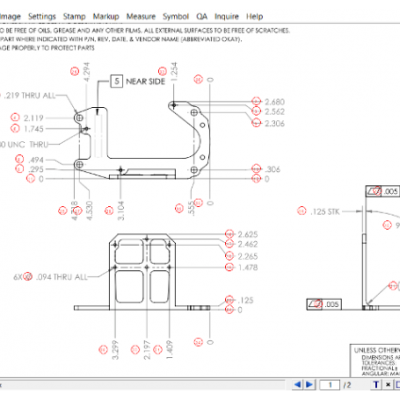Image resolution: width=400 pixels, height=400 pixels.
Task: Open the Inquire menu
Action: tap(227, 16)
